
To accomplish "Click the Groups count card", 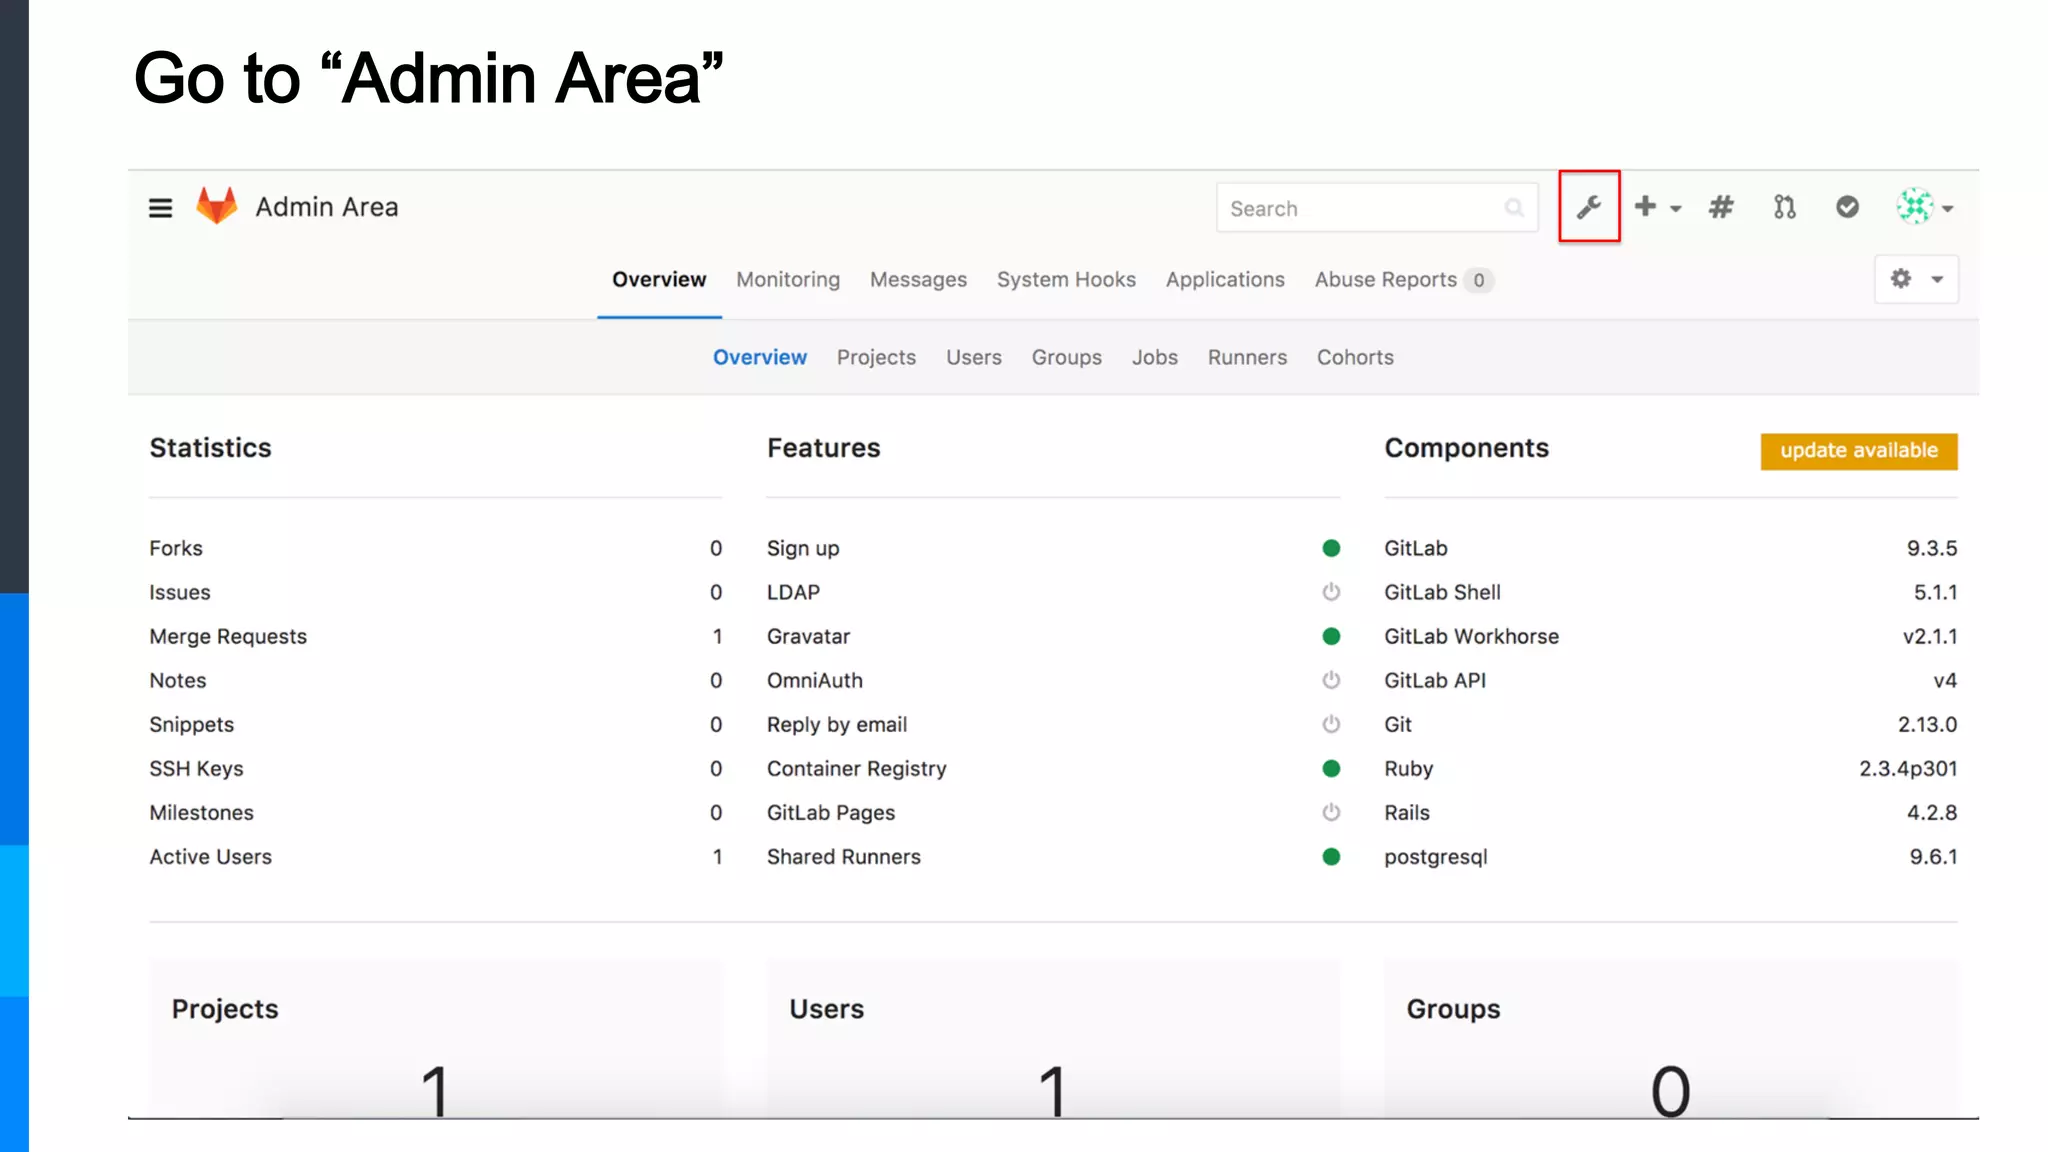I will click(1671, 1038).
